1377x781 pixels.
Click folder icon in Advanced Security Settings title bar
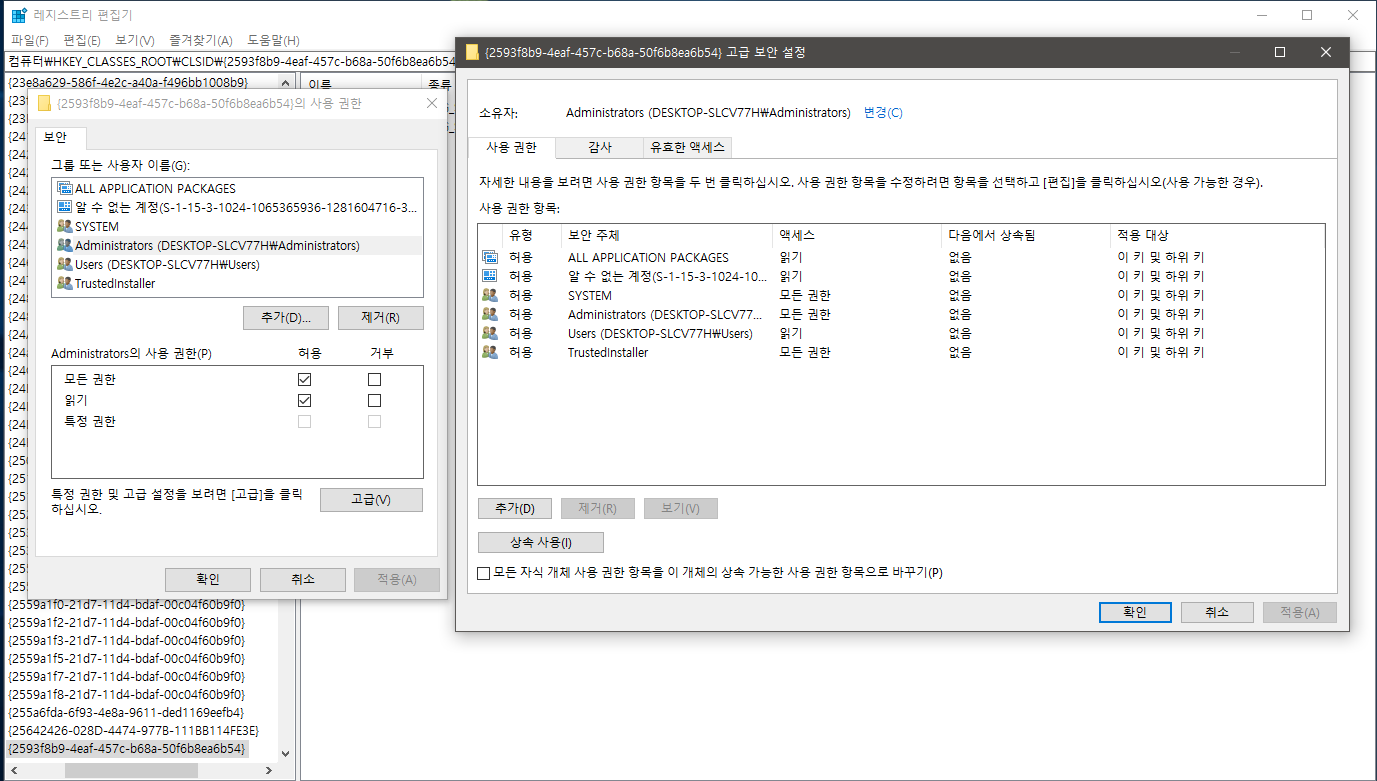tap(472, 52)
